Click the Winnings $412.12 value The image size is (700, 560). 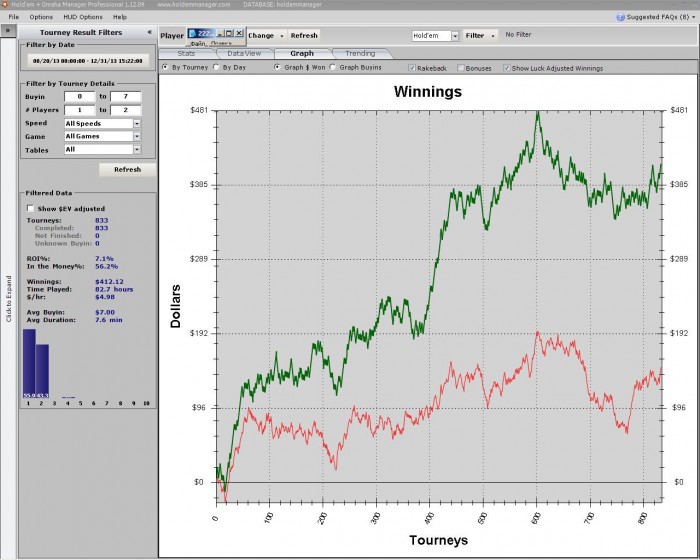tap(109, 281)
